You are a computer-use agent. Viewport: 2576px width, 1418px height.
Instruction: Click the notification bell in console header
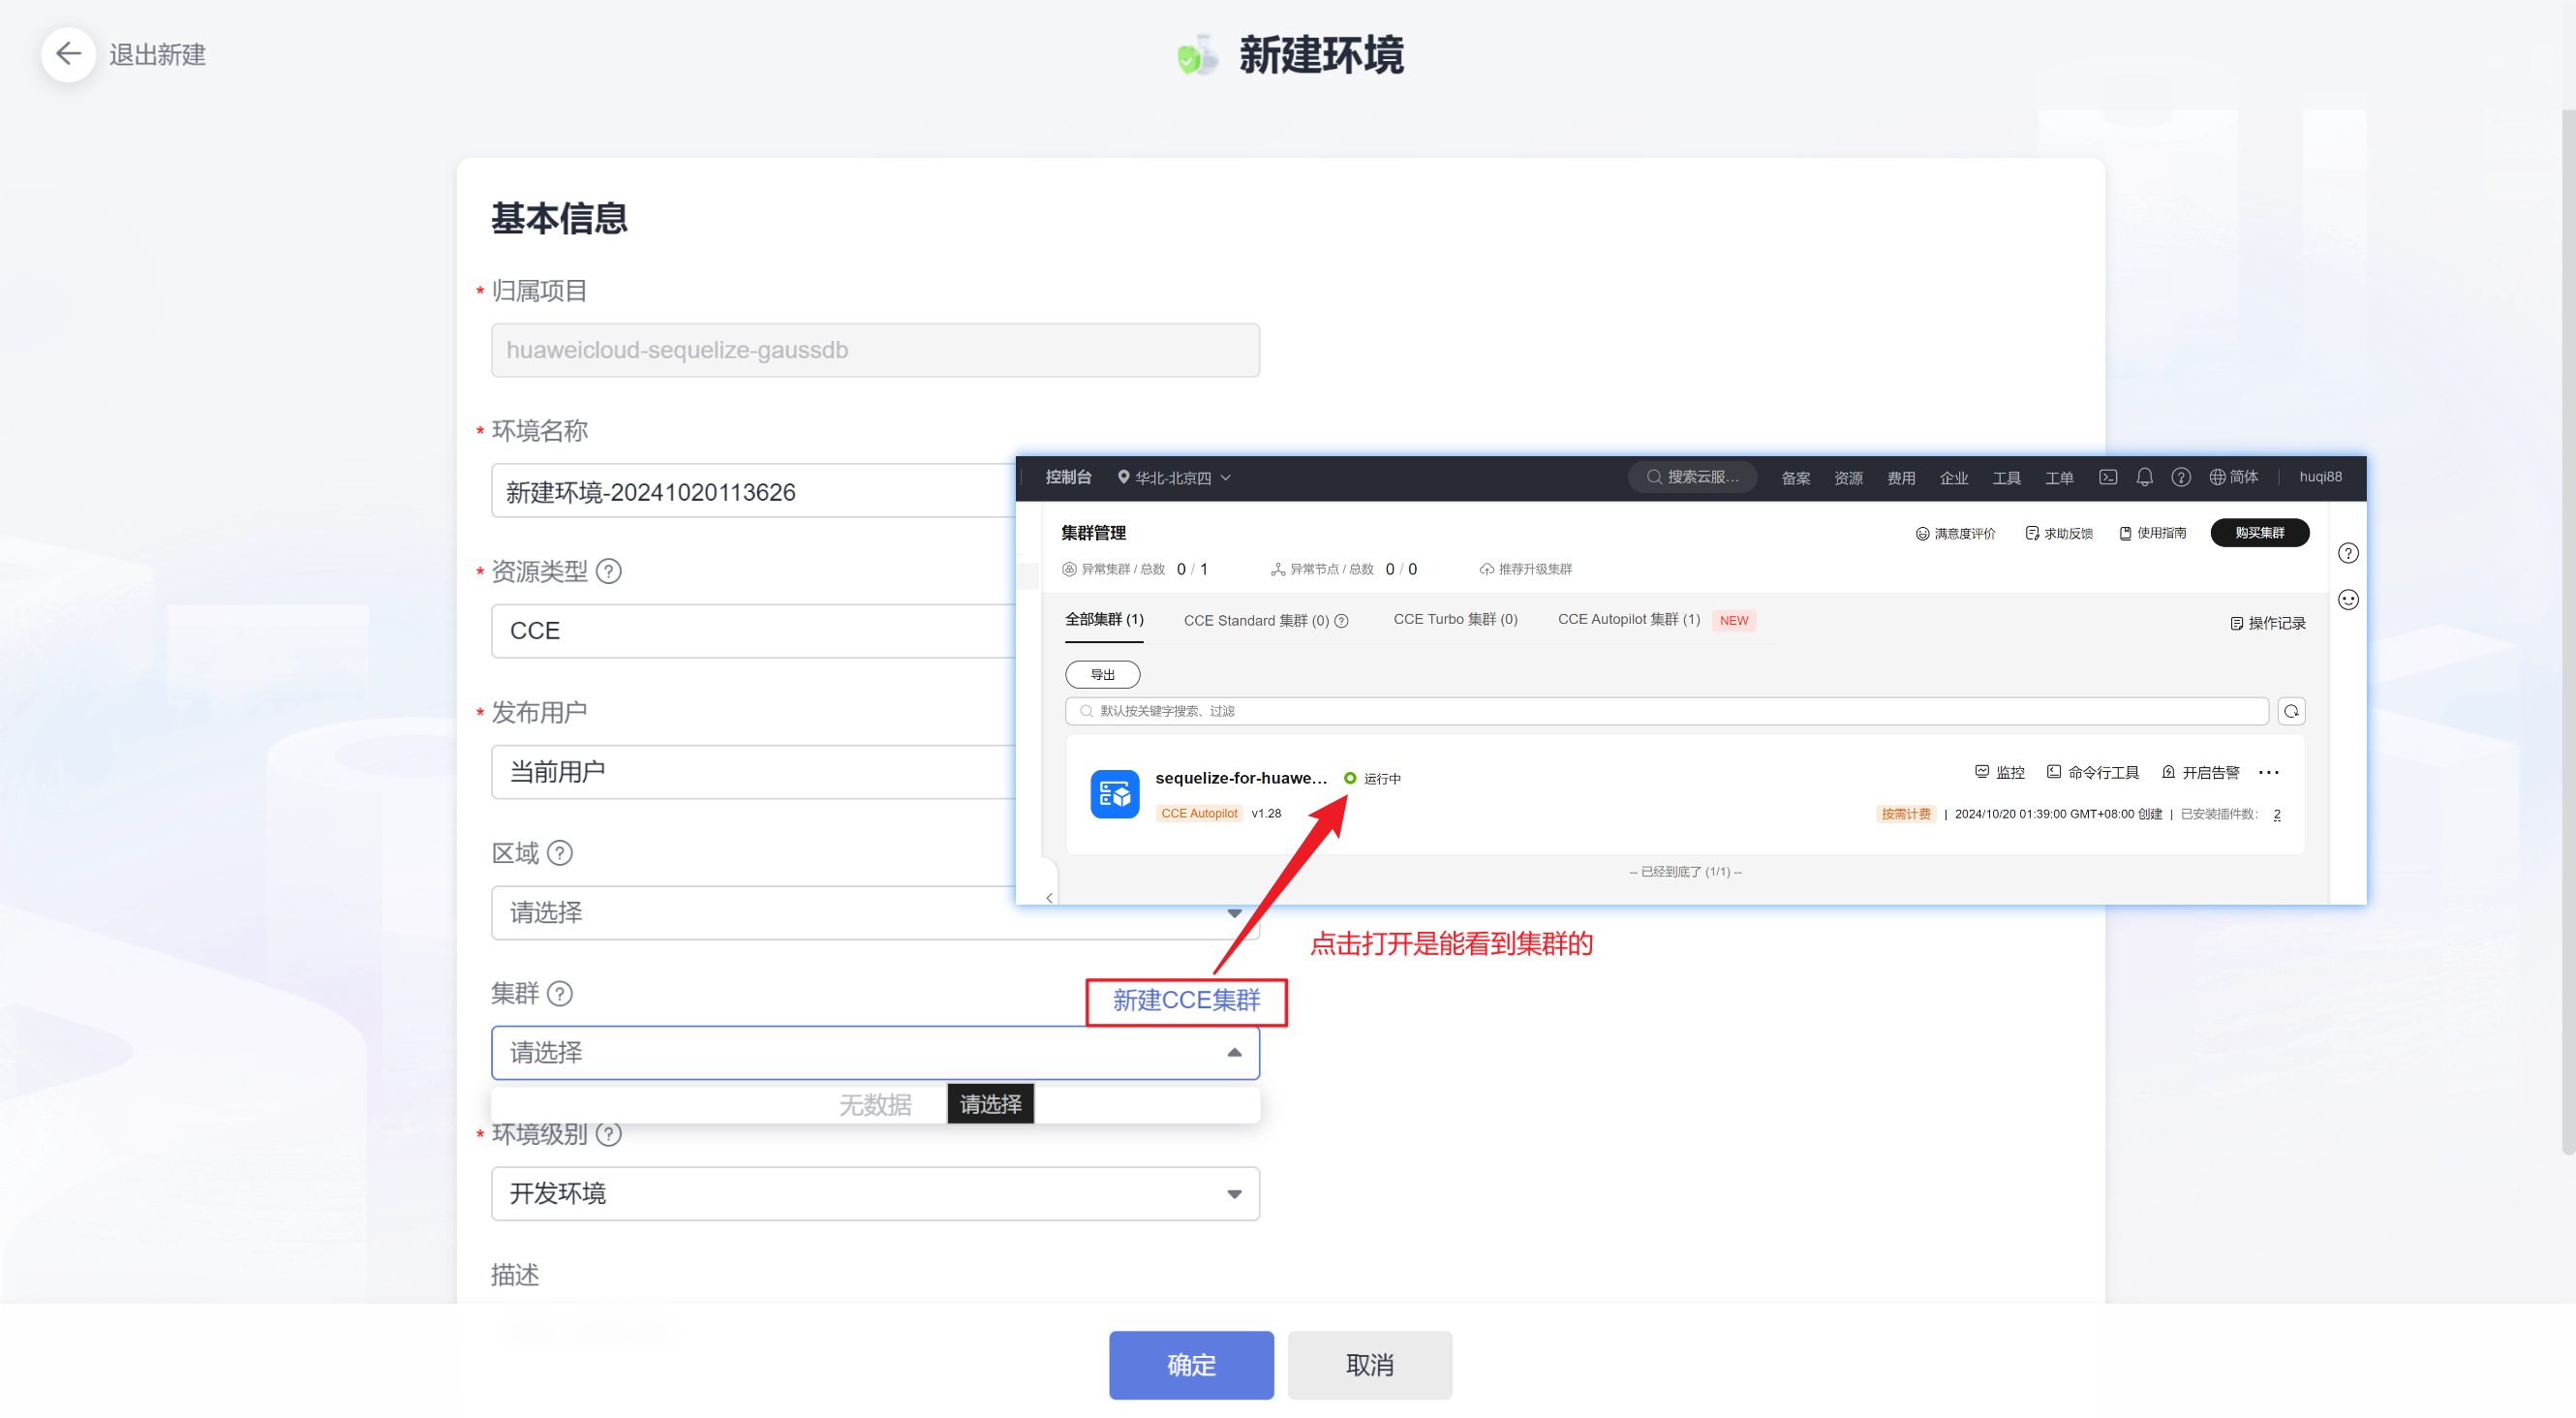coord(2144,477)
